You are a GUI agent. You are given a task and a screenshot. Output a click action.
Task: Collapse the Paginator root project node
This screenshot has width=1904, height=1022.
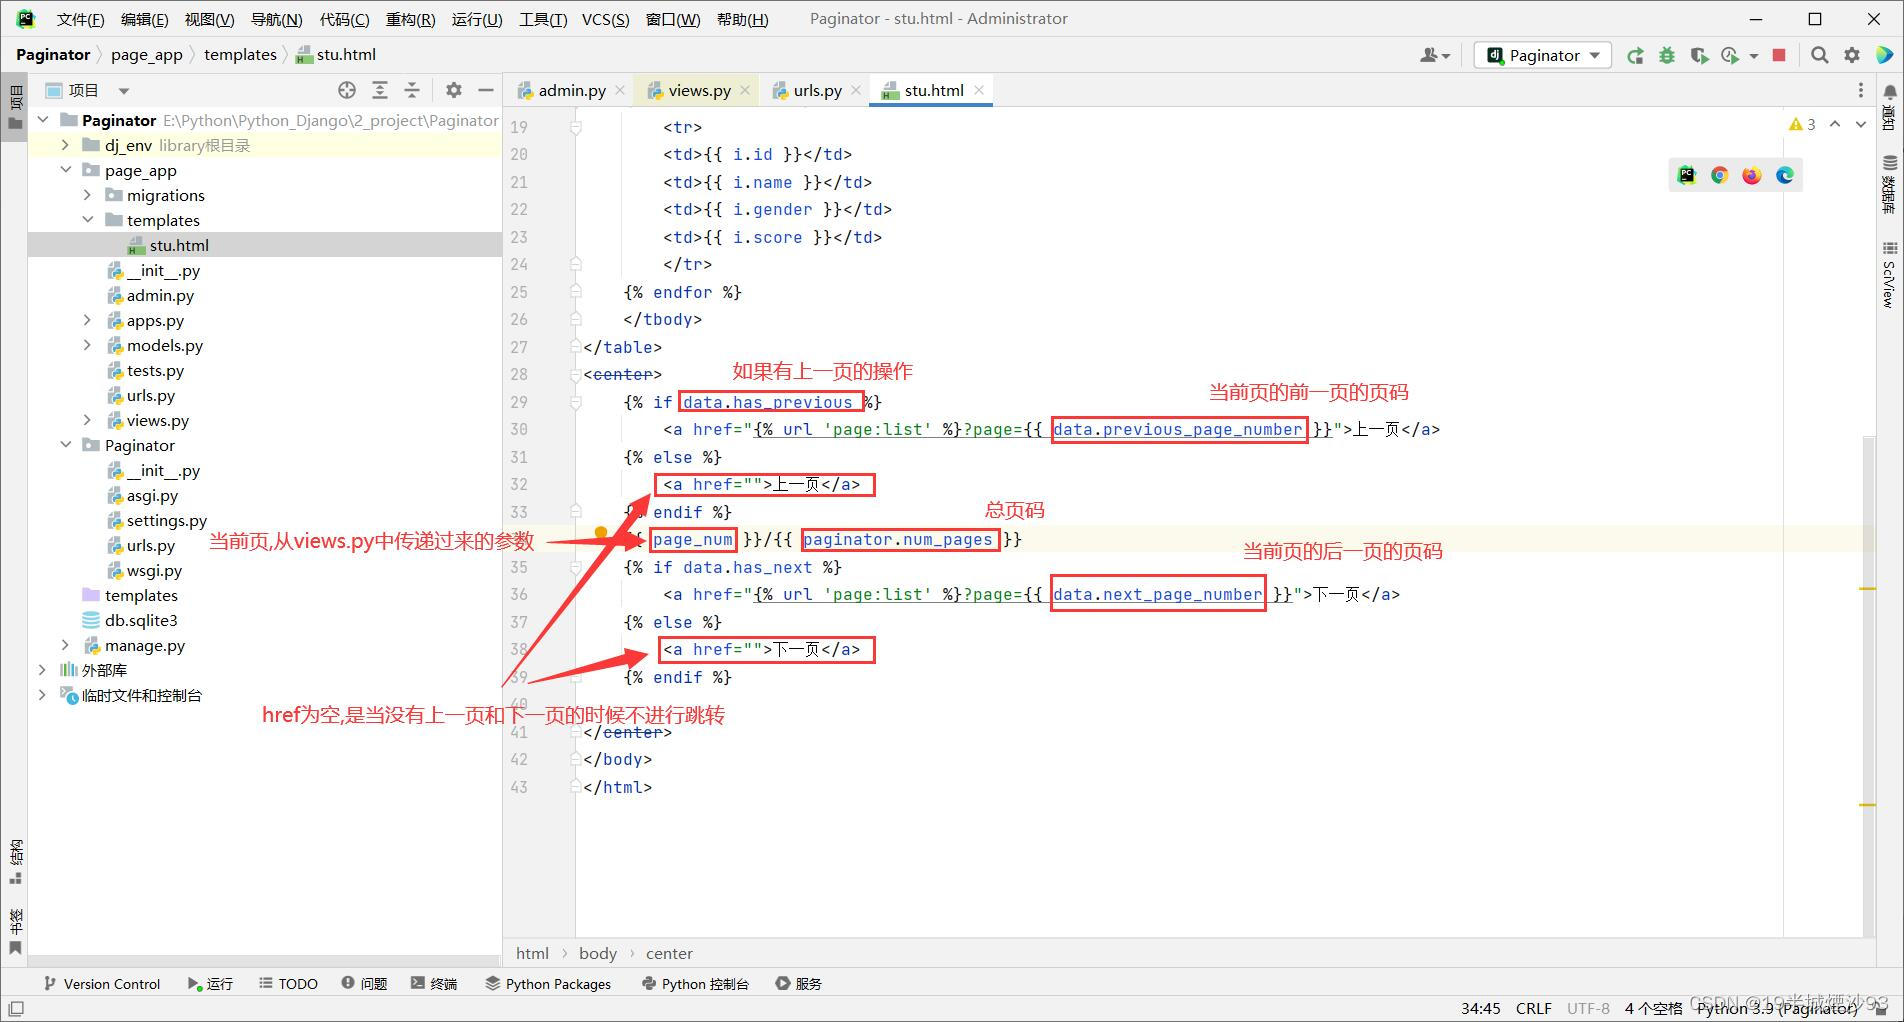coord(43,120)
